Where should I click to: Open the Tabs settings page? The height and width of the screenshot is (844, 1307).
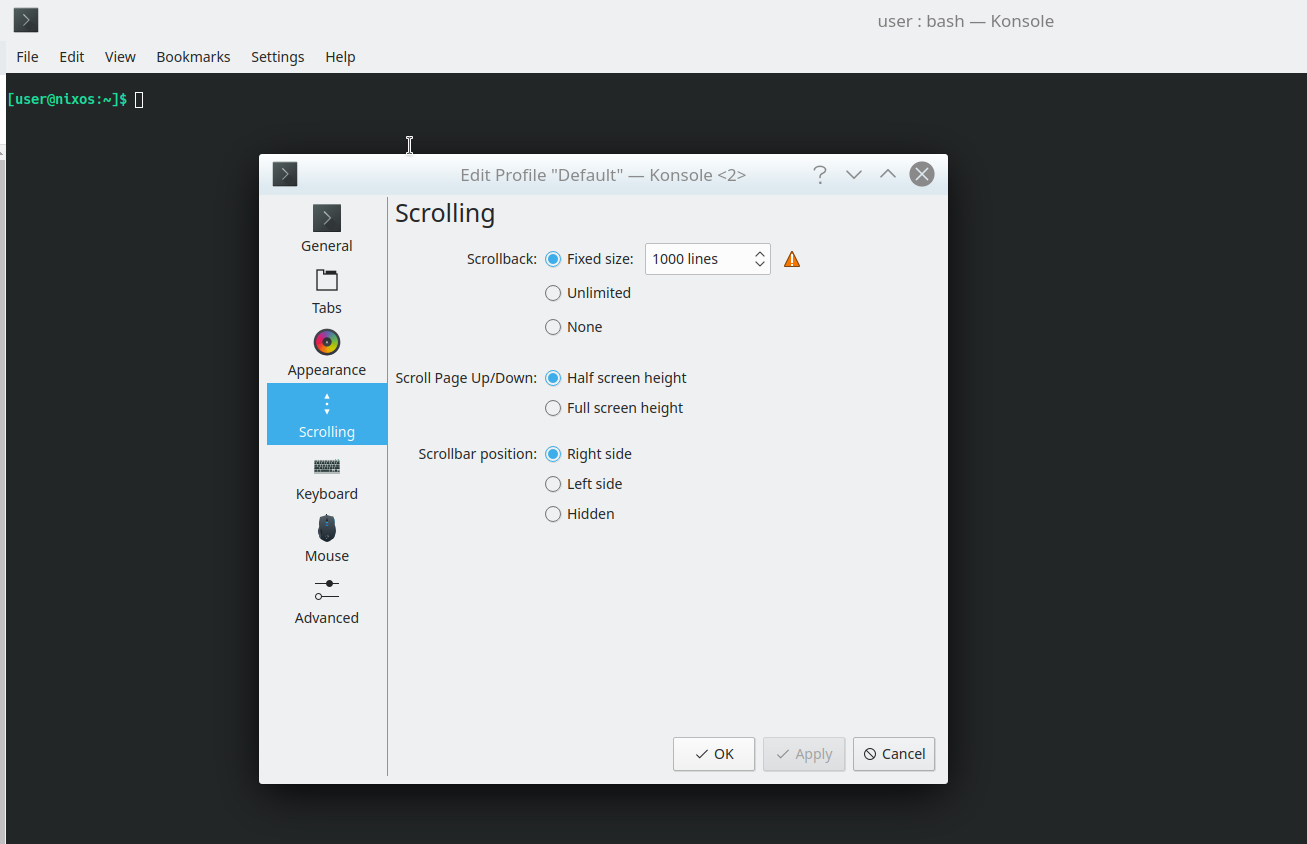pos(327,290)
